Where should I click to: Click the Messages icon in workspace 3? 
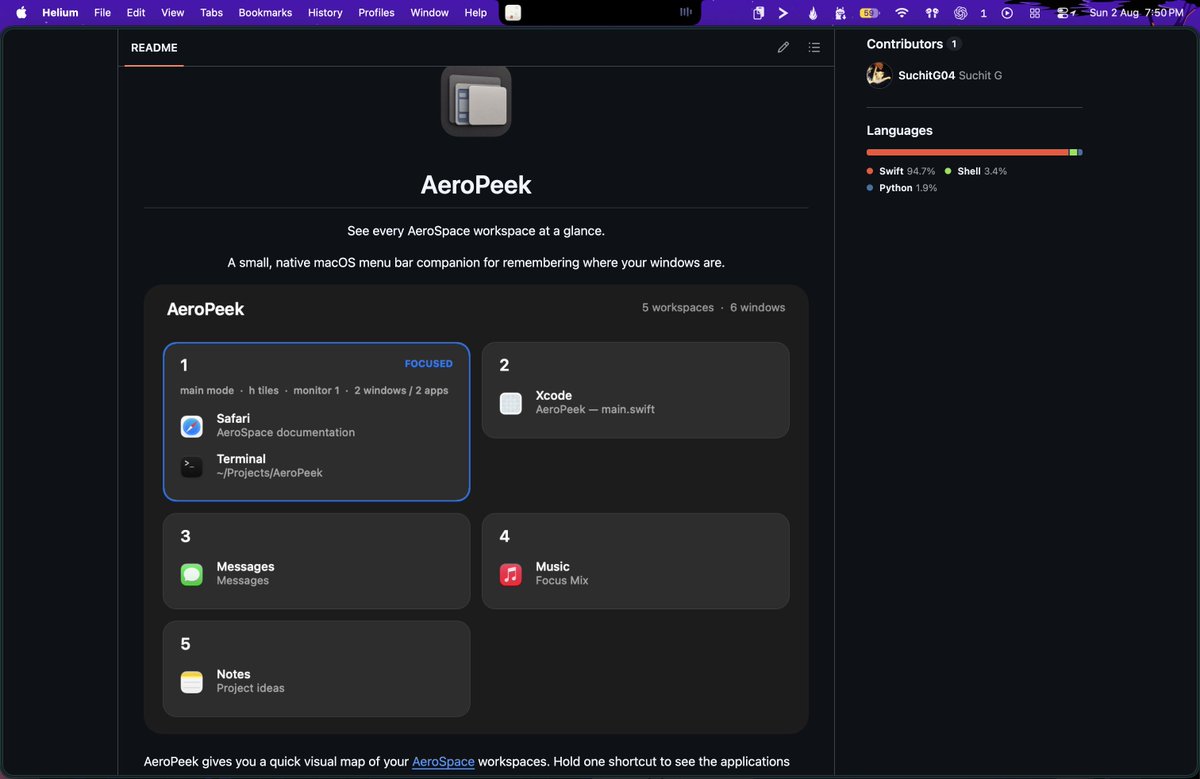[x=192, y=574]
